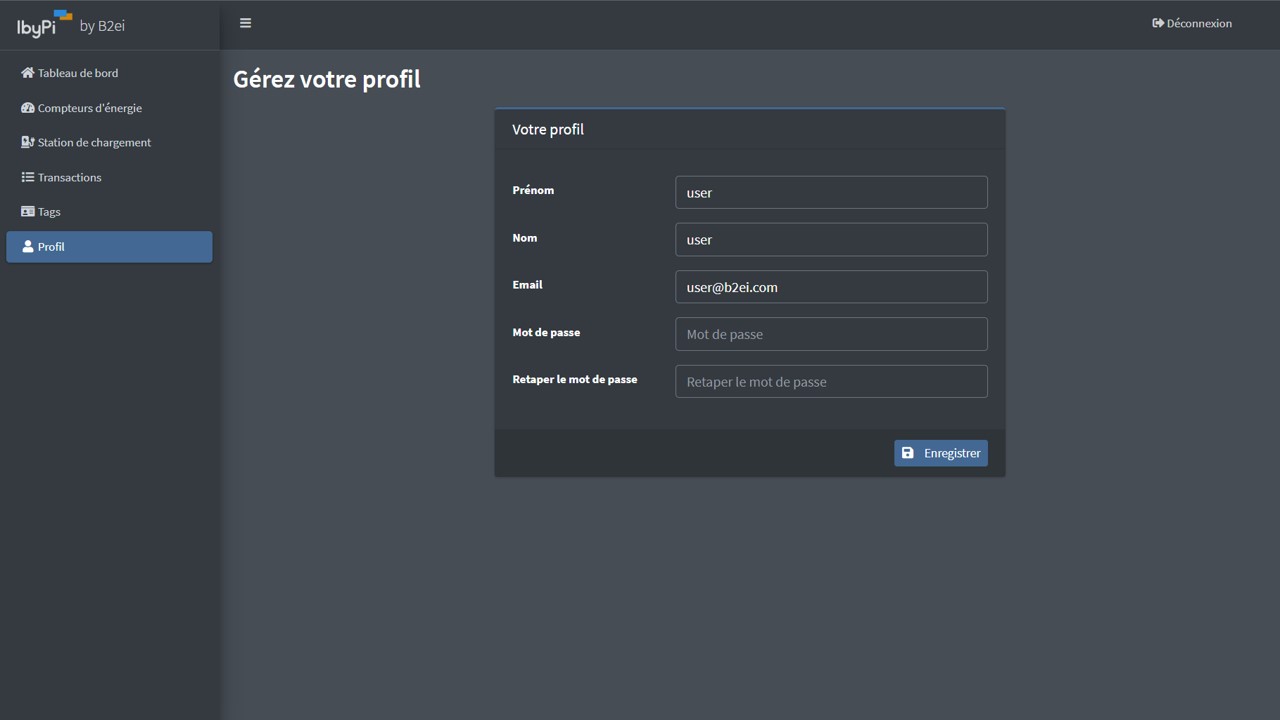This screenshot has height=720, width=1280.
Task: Select the Profil menu item
Action: (x=109, y=247)
